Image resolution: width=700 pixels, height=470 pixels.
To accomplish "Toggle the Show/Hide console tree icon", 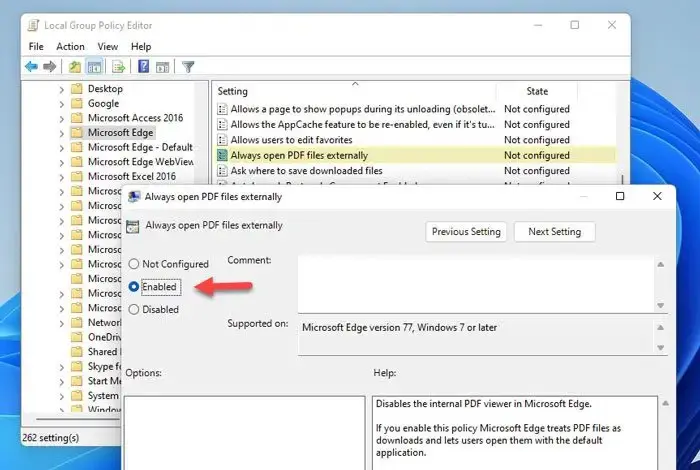I will pyautogui.click(x=94, y=67).
